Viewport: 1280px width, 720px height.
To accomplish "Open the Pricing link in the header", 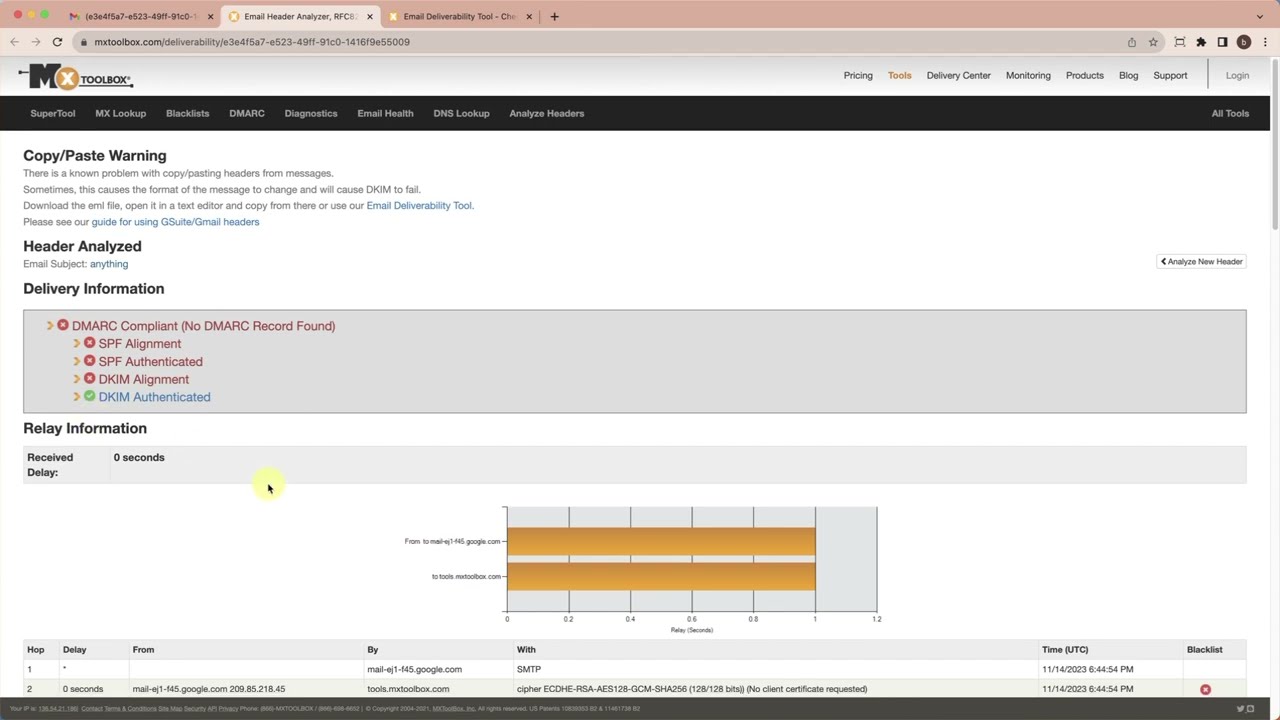I will click(858, 75).
